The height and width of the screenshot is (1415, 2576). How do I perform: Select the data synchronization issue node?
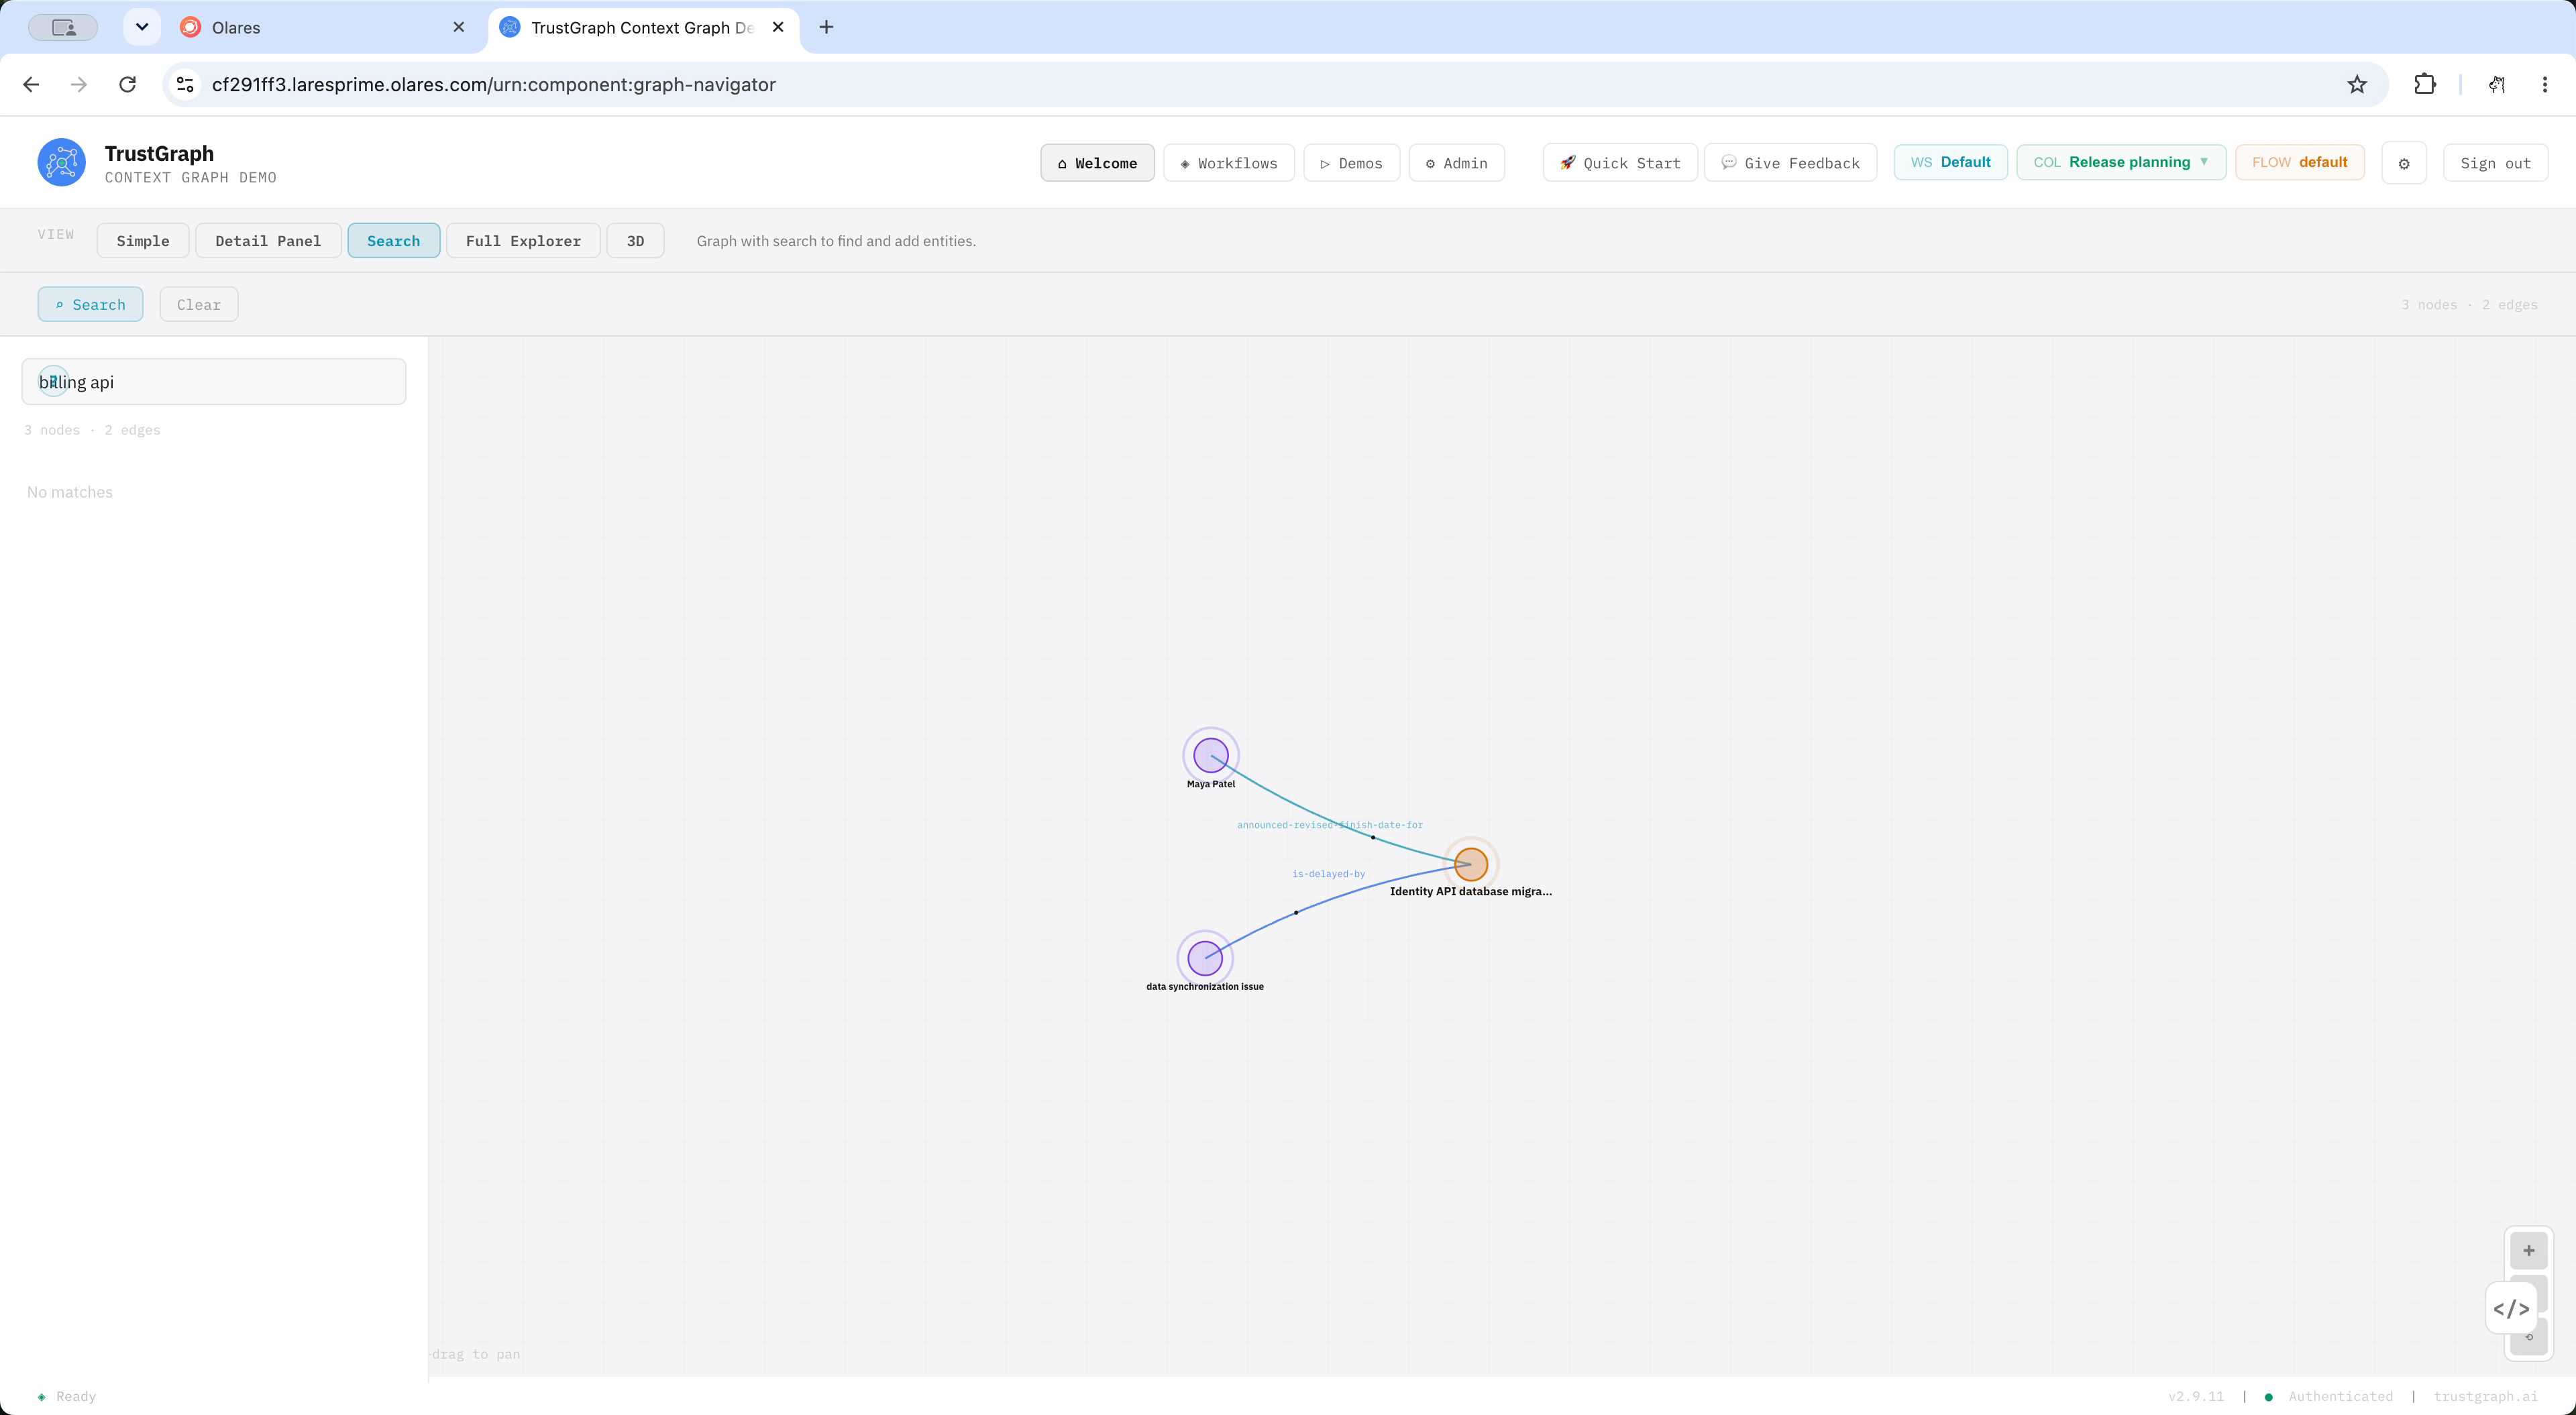pyautogui.click(x=1205, y=958)
